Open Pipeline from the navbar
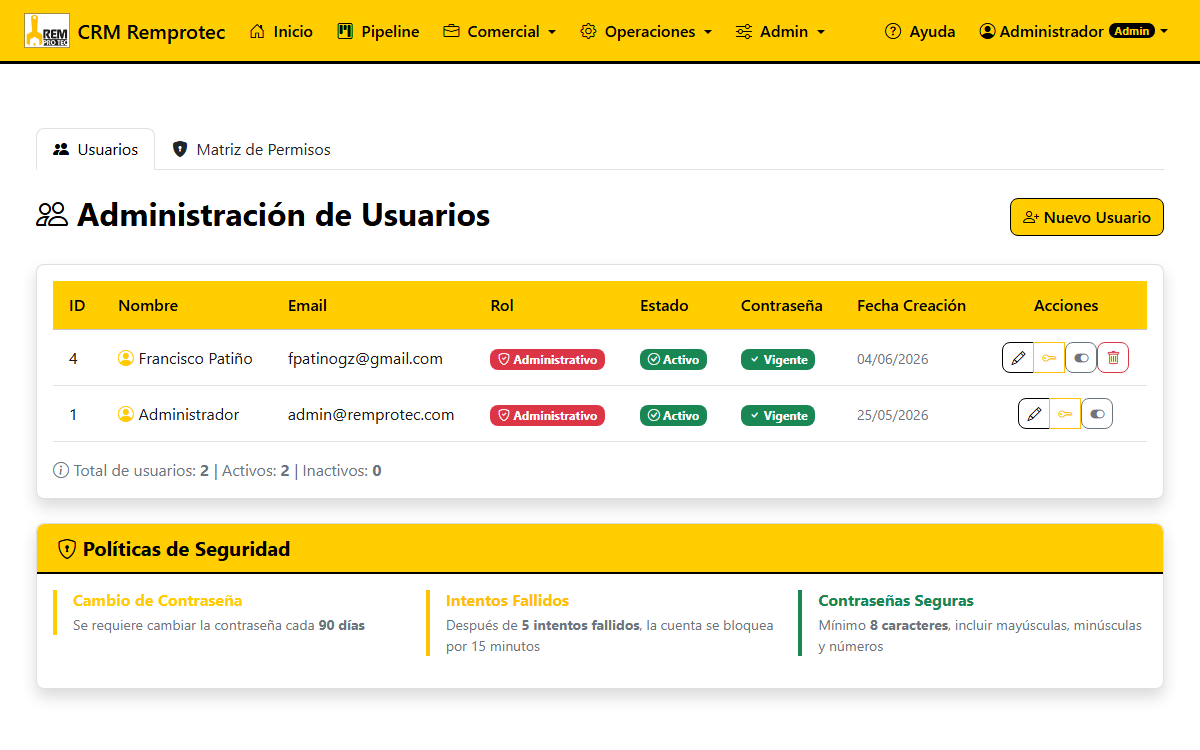 coord(379,32)
